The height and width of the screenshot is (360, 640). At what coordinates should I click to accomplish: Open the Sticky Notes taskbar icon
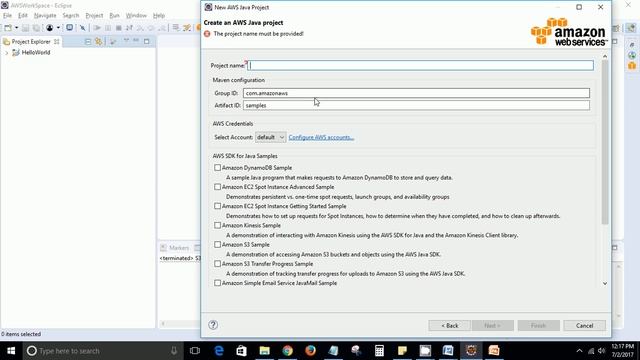pos(402,351)
